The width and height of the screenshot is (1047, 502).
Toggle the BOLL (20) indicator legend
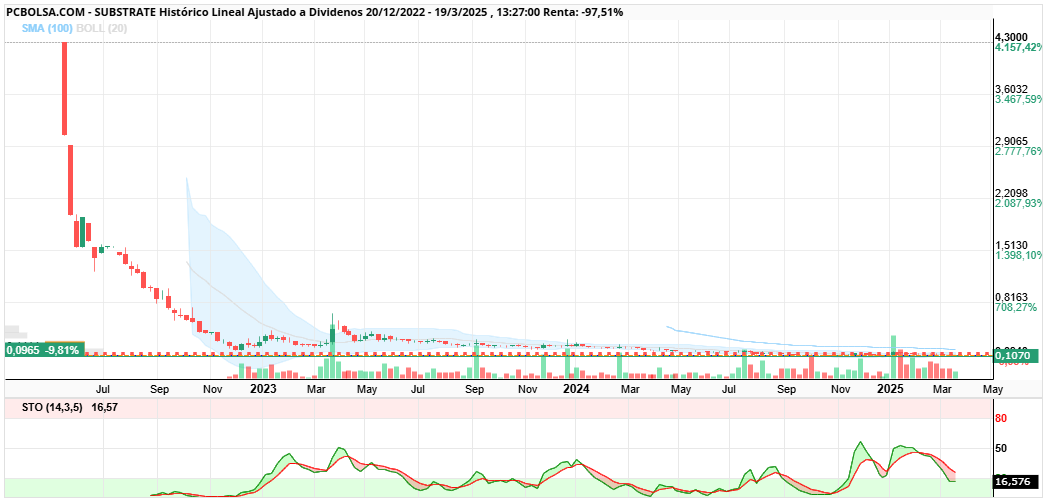101,28
